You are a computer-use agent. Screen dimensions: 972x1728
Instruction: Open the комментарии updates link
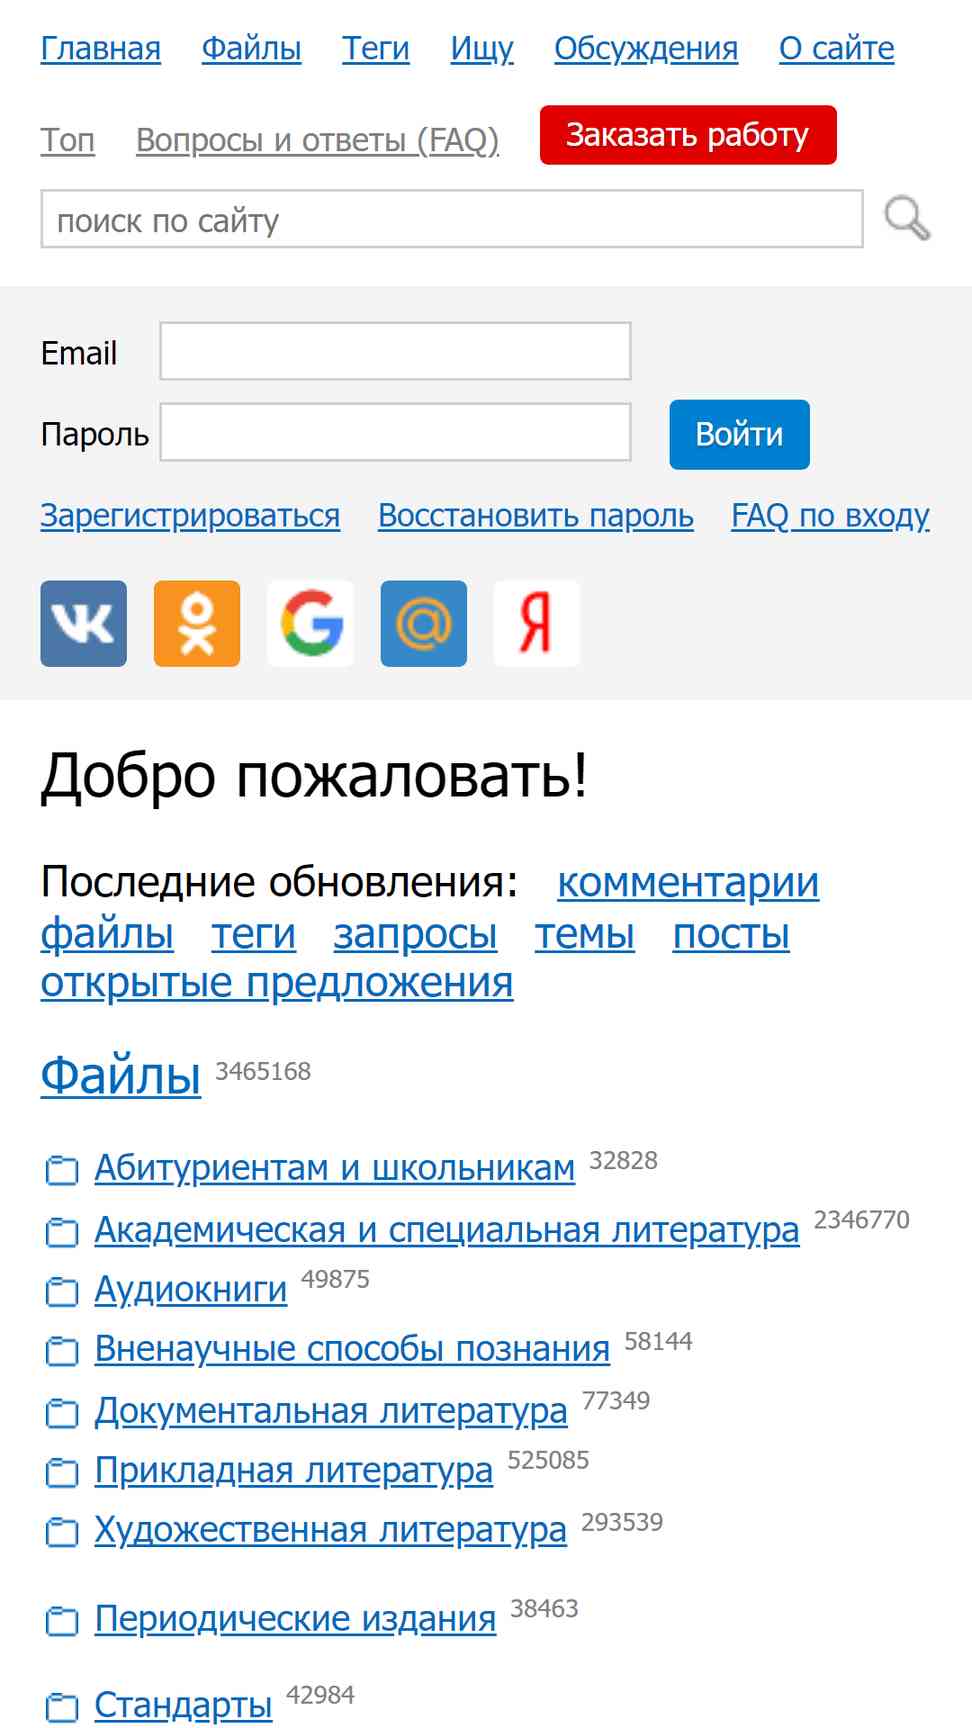point(688,883)
